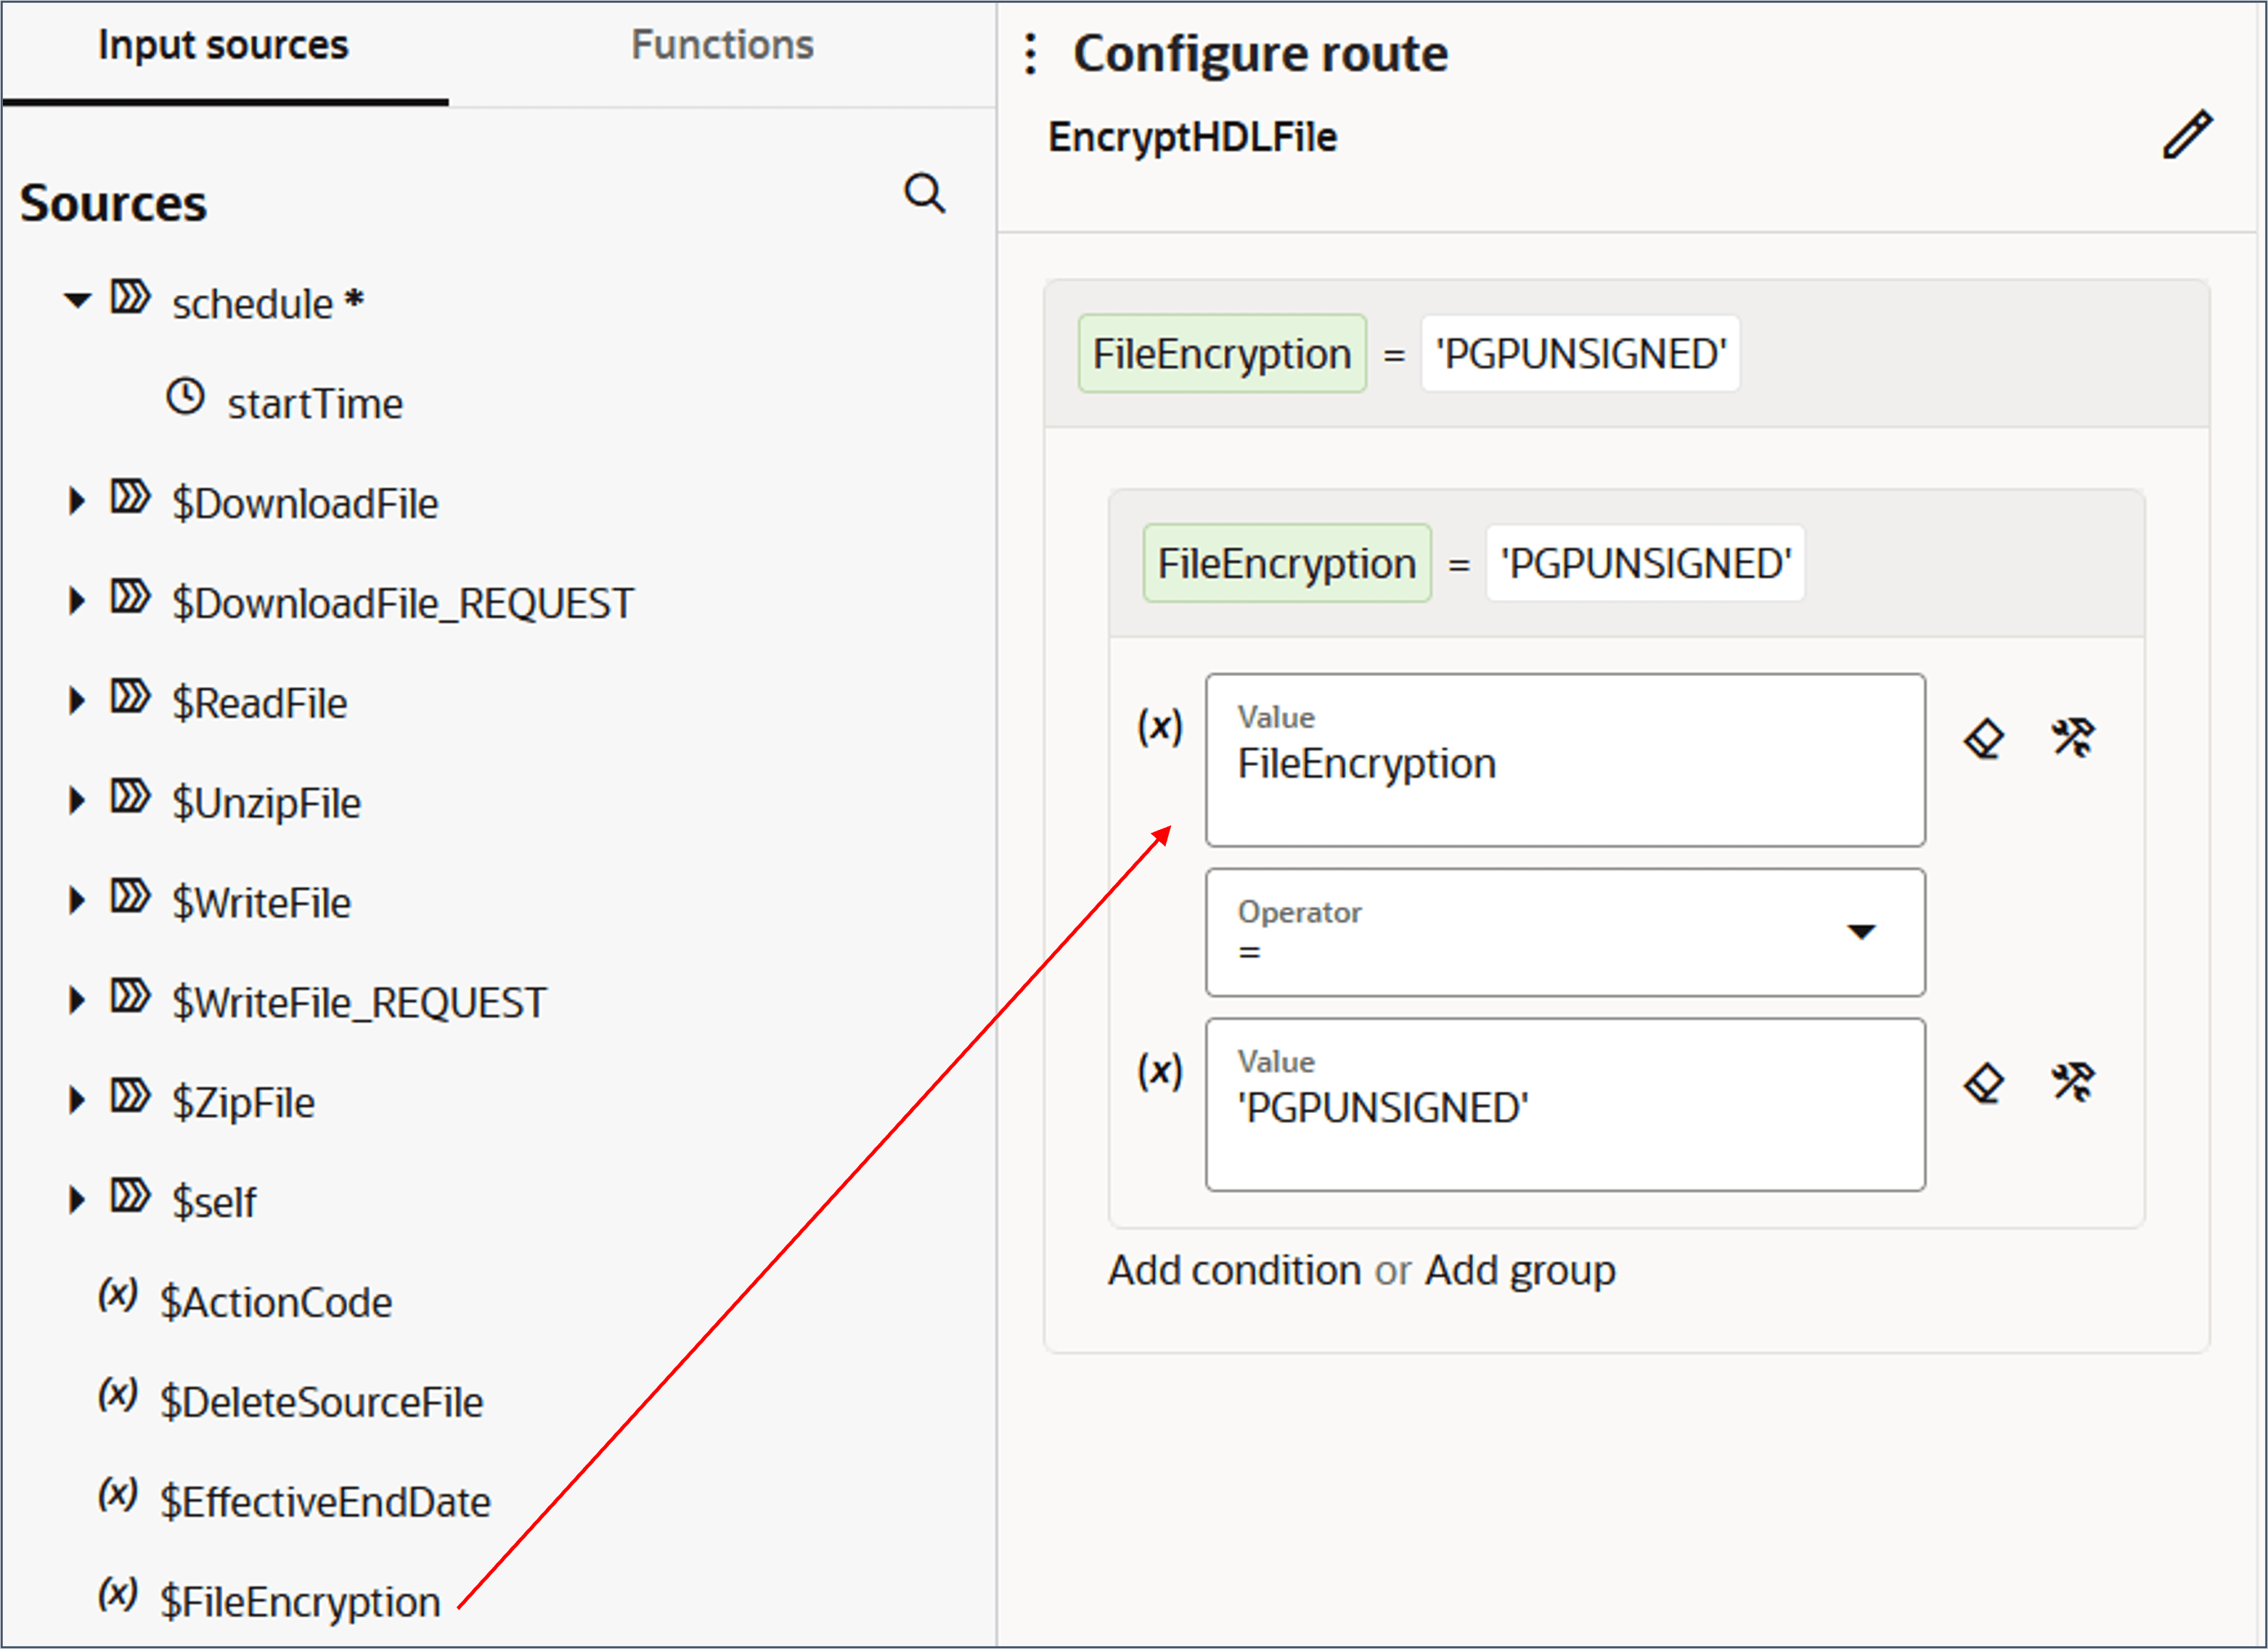Click eraser icon beside FileEncryption value
Viewport: 2268px width, 1649px height.
point(1984,739)
